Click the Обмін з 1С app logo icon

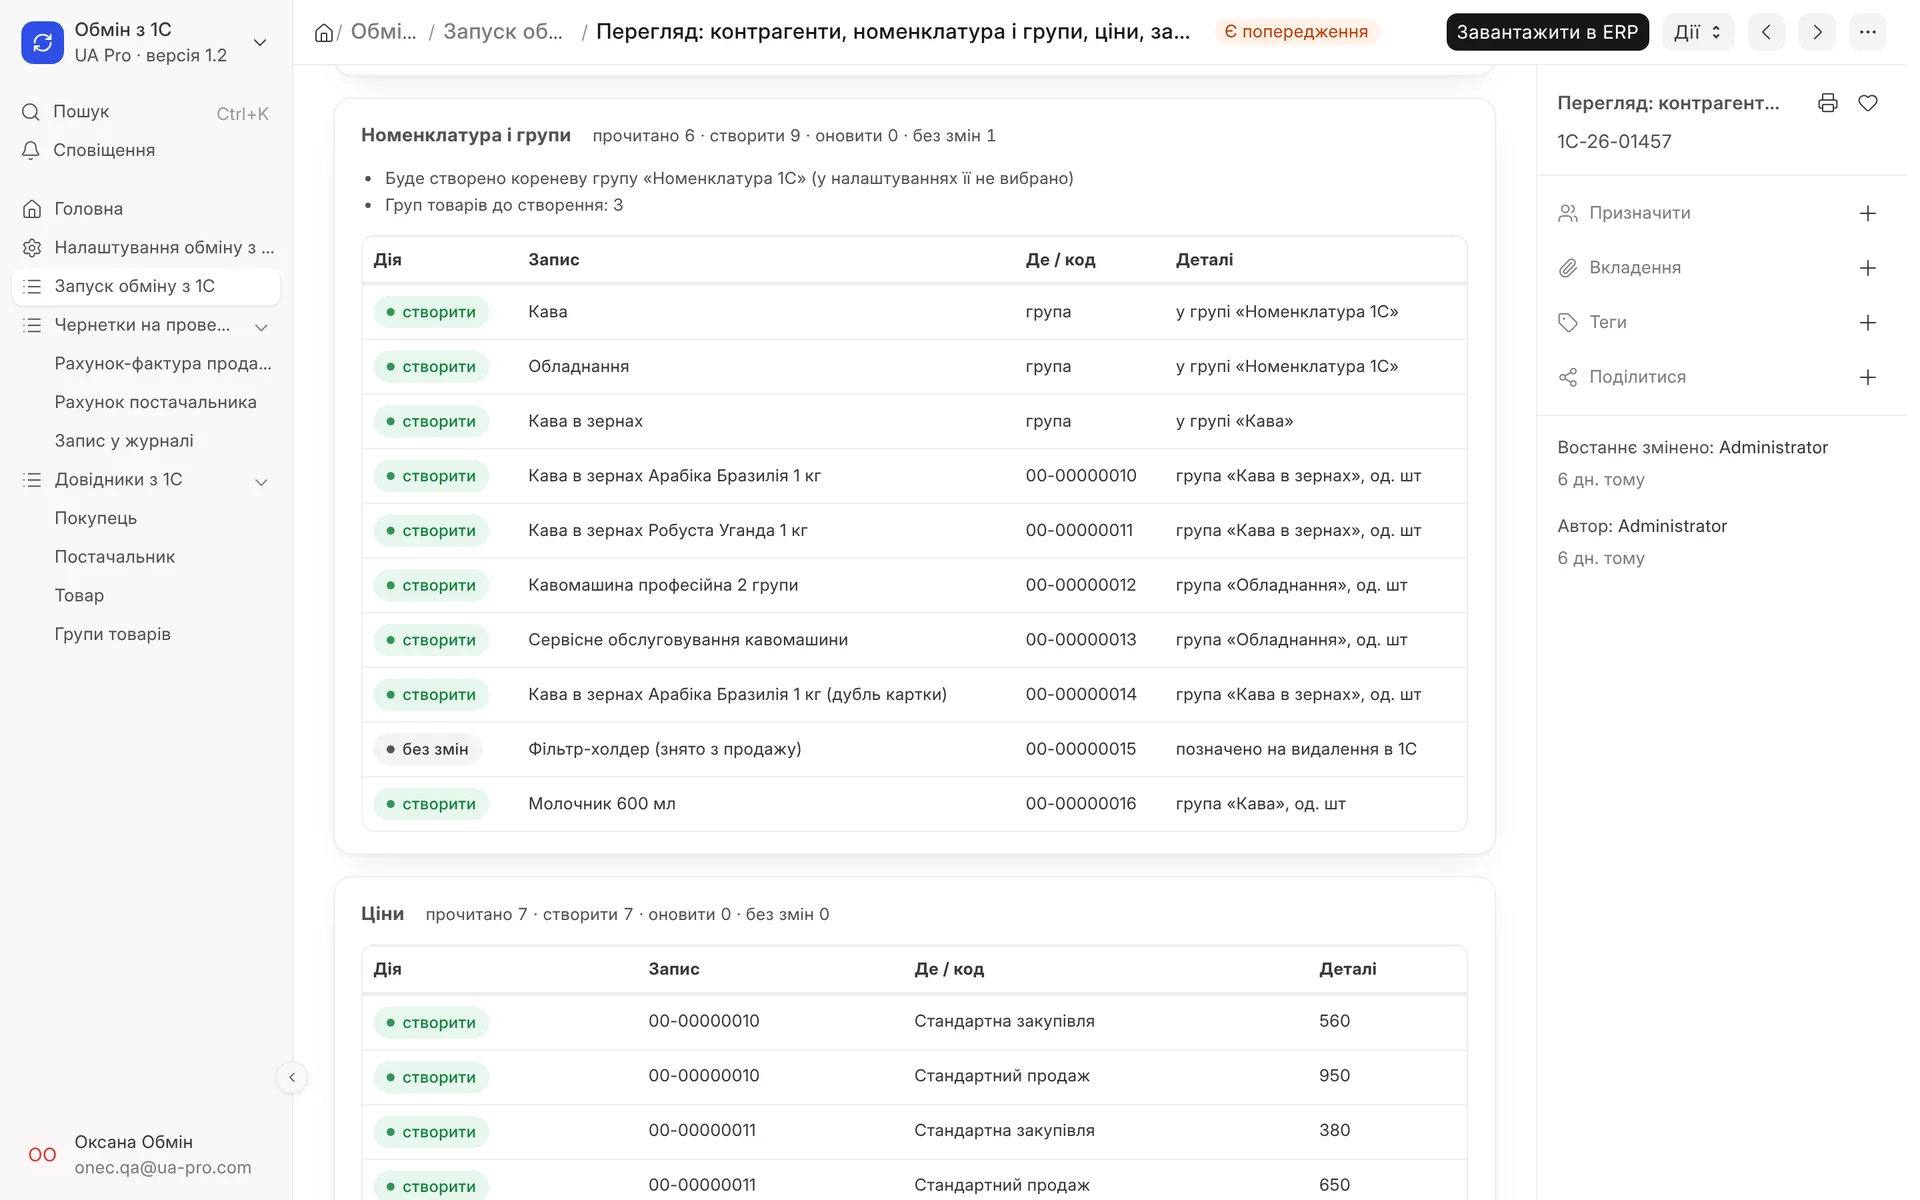(x=42, y=42)
